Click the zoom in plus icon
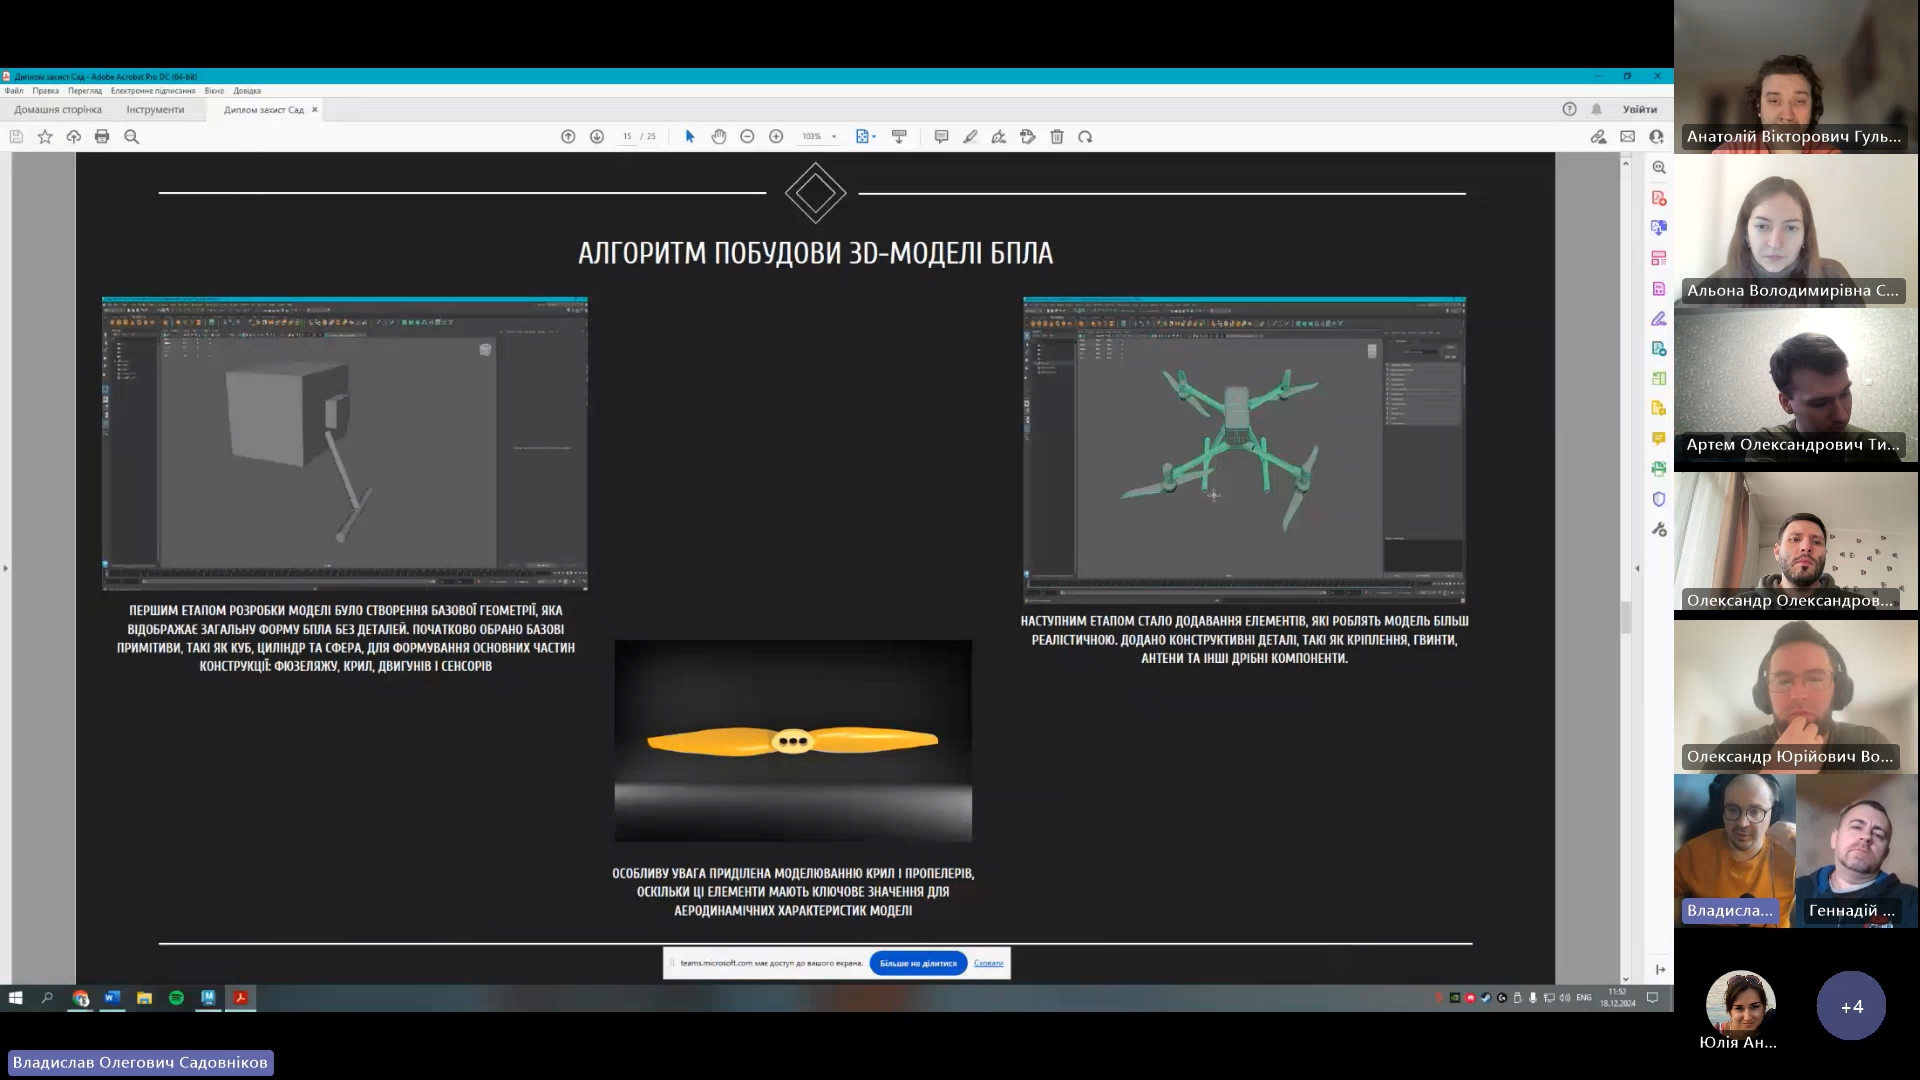This screenshot has height=1080, width=1920. tap(776, 137)
